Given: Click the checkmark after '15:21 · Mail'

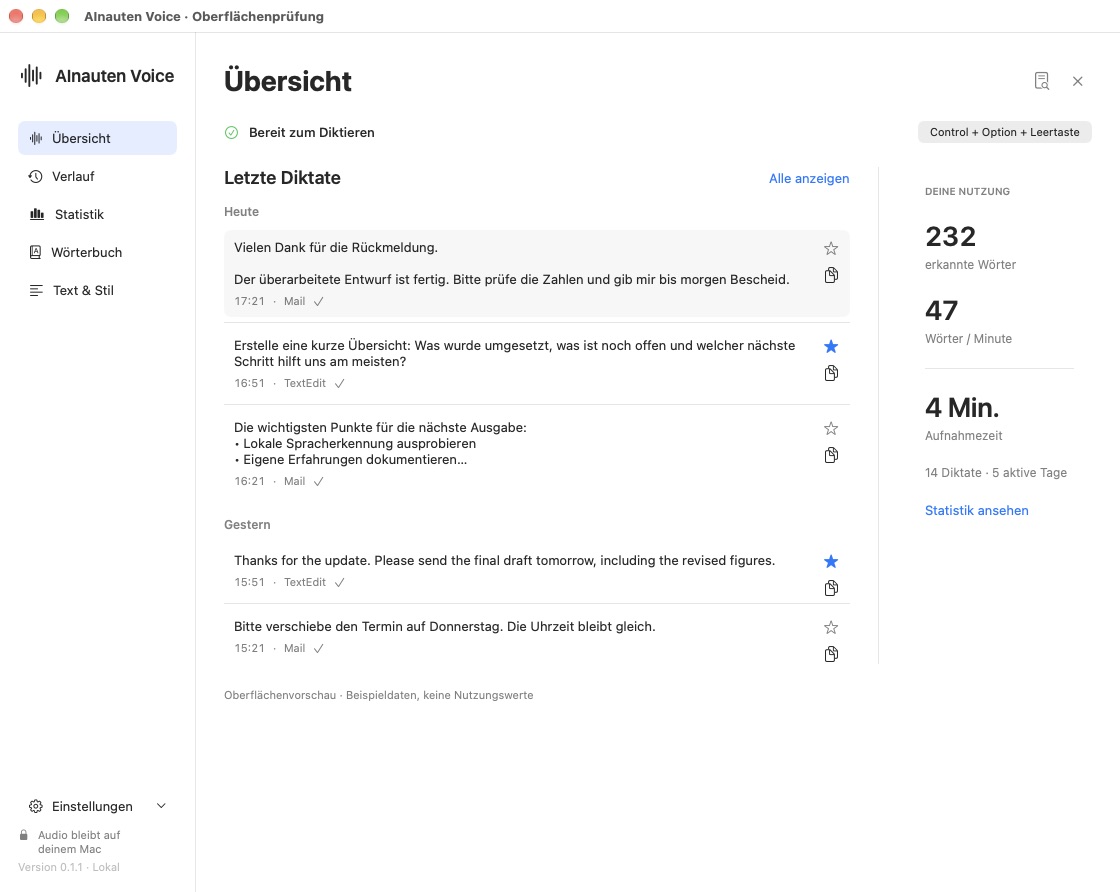Looking at the screenshot, I should (x=319, y=648).
